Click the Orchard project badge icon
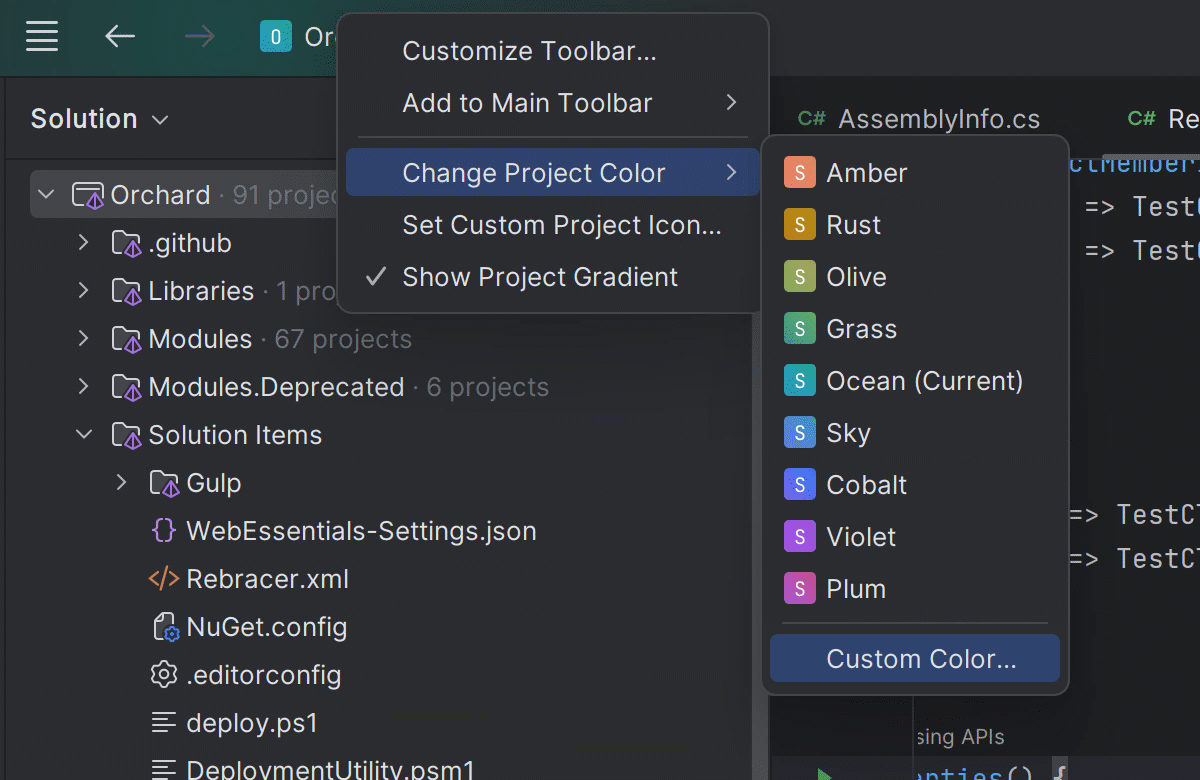The image size is (1200, 780). pyautogui.click(x=275, y=37)
